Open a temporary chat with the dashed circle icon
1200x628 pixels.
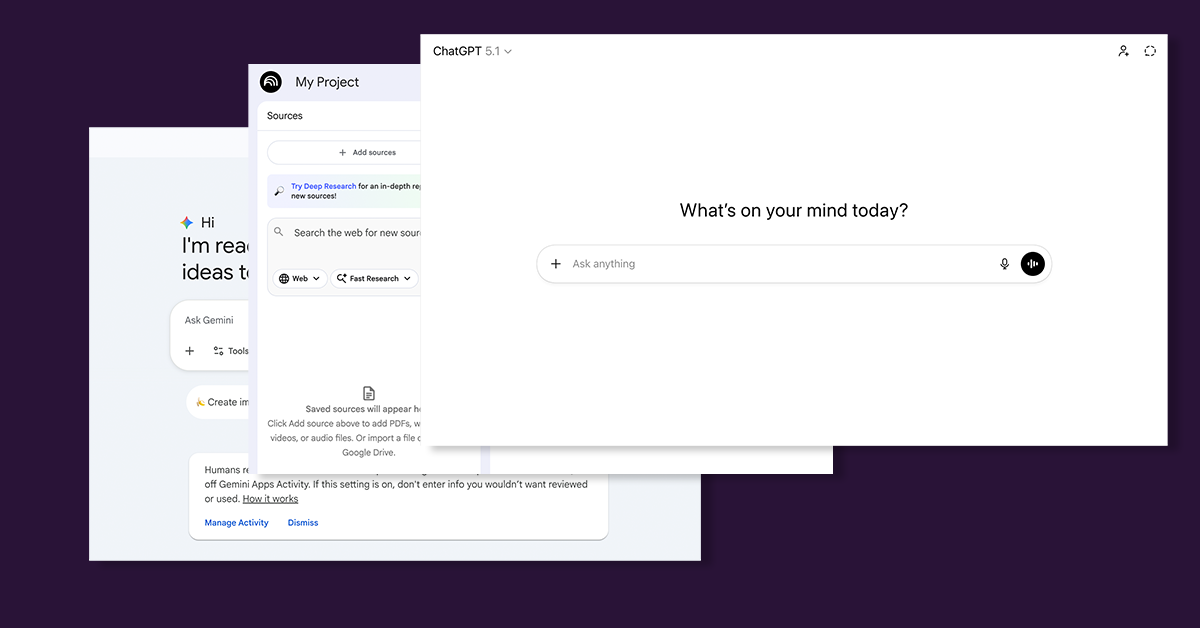point(1150,50)
